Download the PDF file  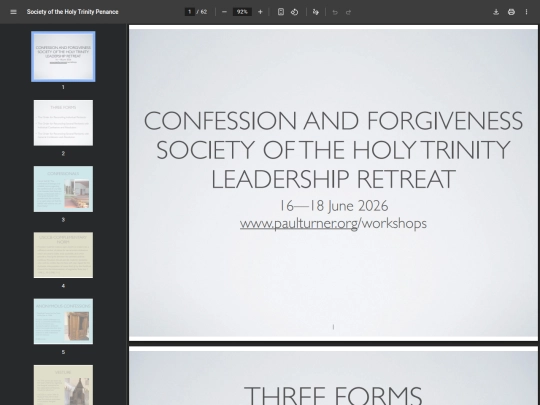[496, 12]
